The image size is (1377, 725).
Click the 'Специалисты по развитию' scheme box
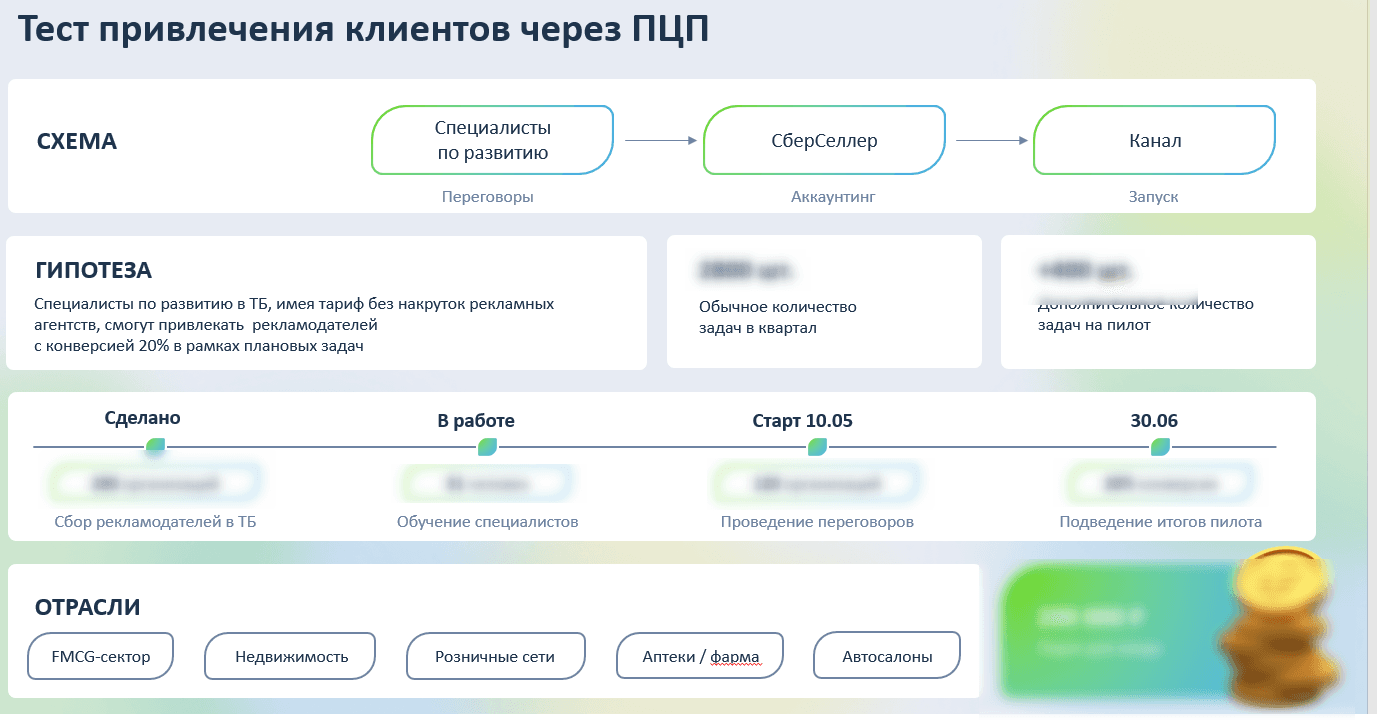[492, 141]
